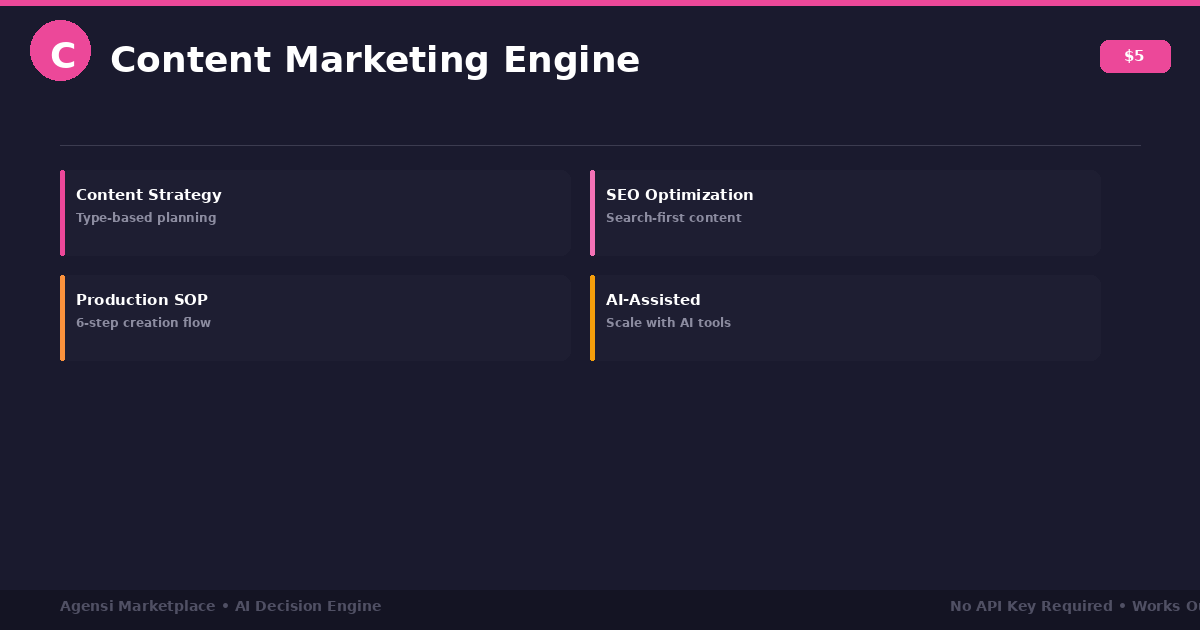1200x630 pixels.
Task: Click the 'No API Key Required' footer text
Action: pyautogui.click(x=1031, y=606)
